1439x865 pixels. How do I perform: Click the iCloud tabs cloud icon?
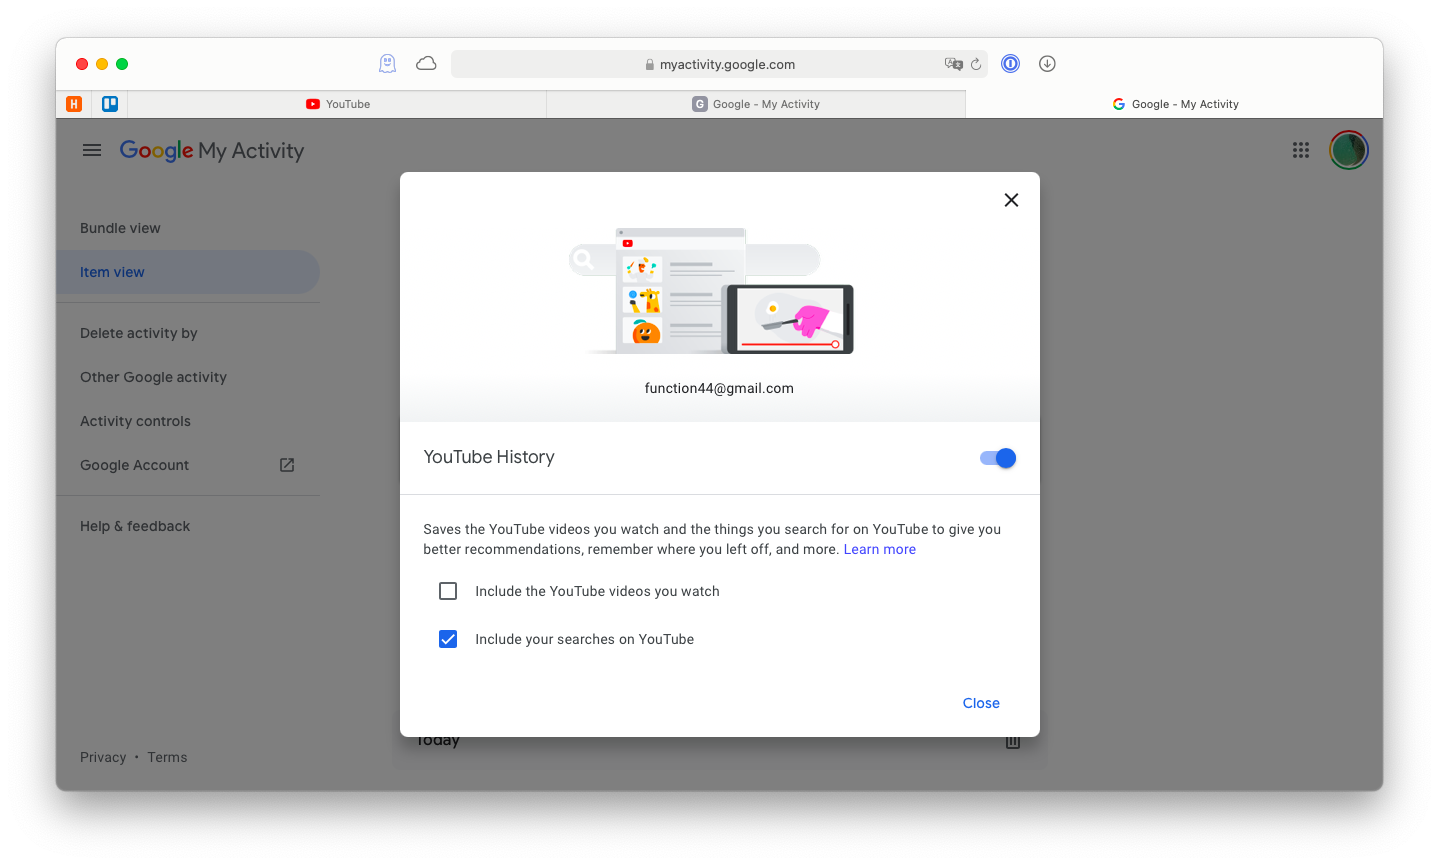[x=425, y=62]
